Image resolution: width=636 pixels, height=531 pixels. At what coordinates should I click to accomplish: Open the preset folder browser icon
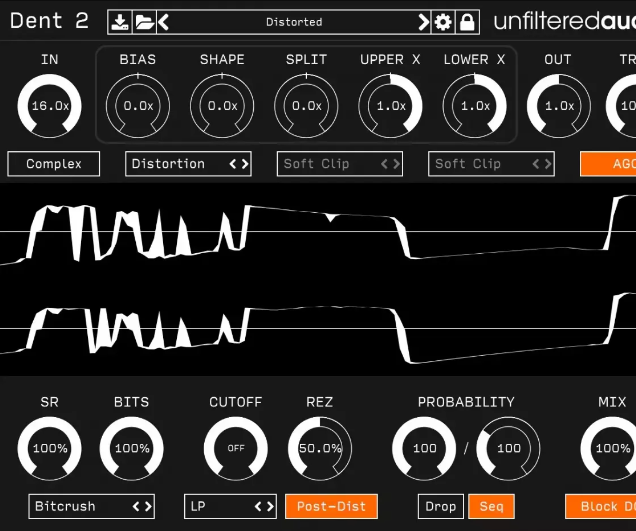tap(144, 22)
